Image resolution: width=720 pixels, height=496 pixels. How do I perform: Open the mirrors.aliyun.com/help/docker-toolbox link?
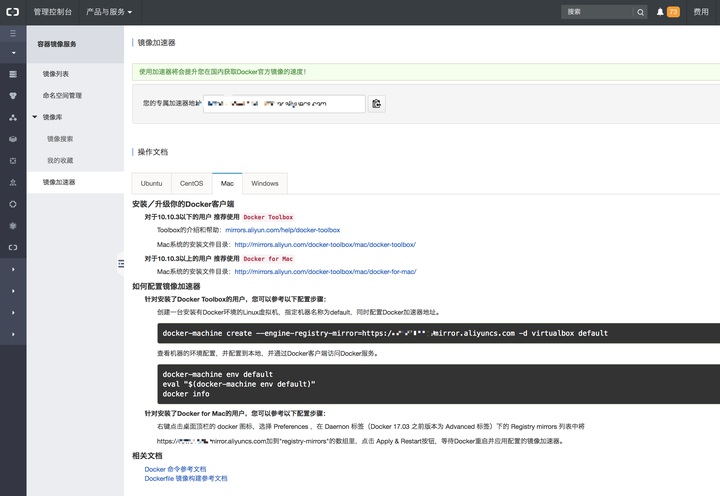(283, 230)
